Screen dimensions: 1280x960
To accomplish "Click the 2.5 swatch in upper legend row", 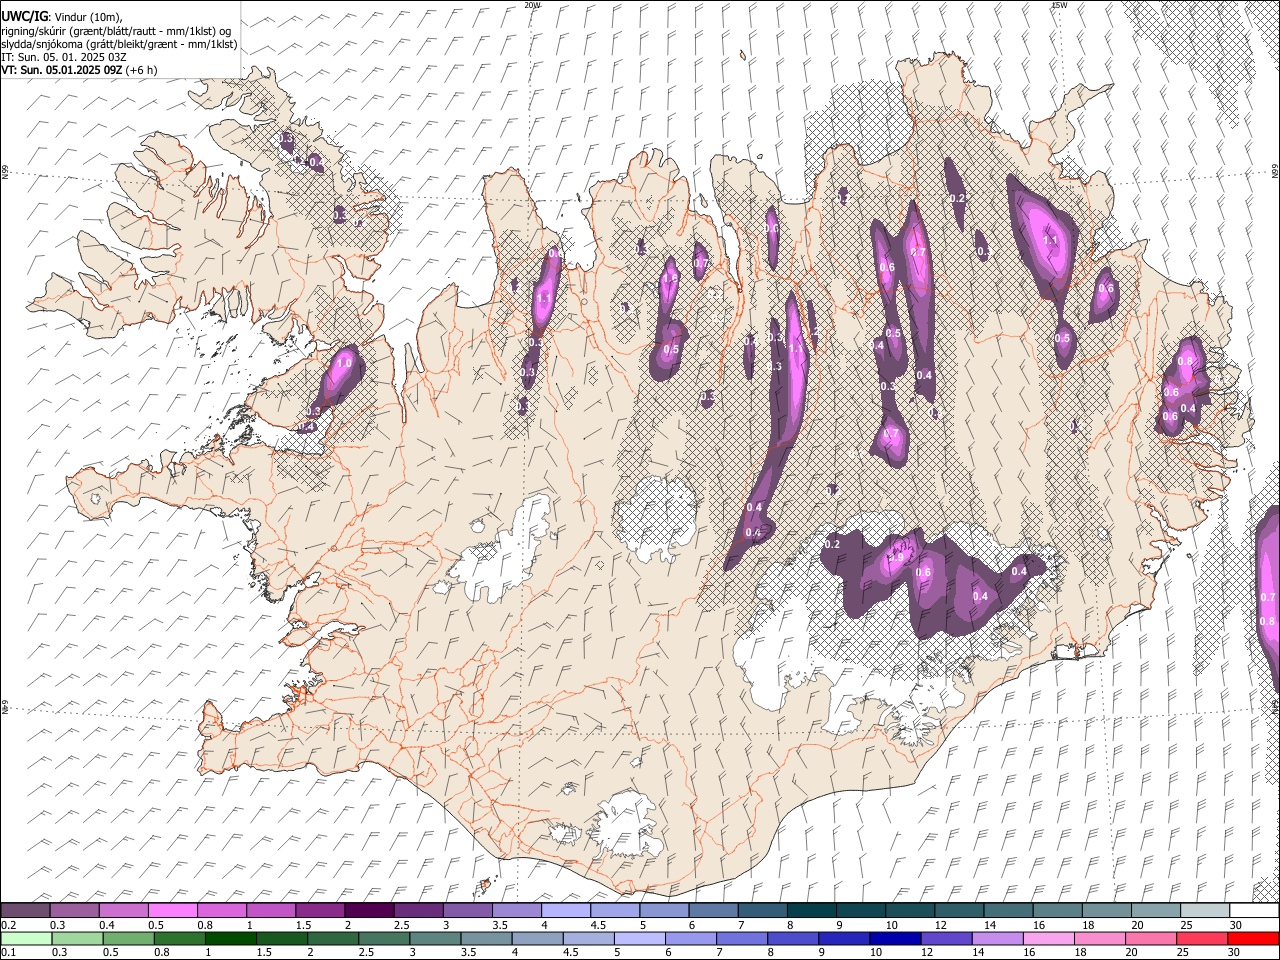I will [x=418, y=910].
